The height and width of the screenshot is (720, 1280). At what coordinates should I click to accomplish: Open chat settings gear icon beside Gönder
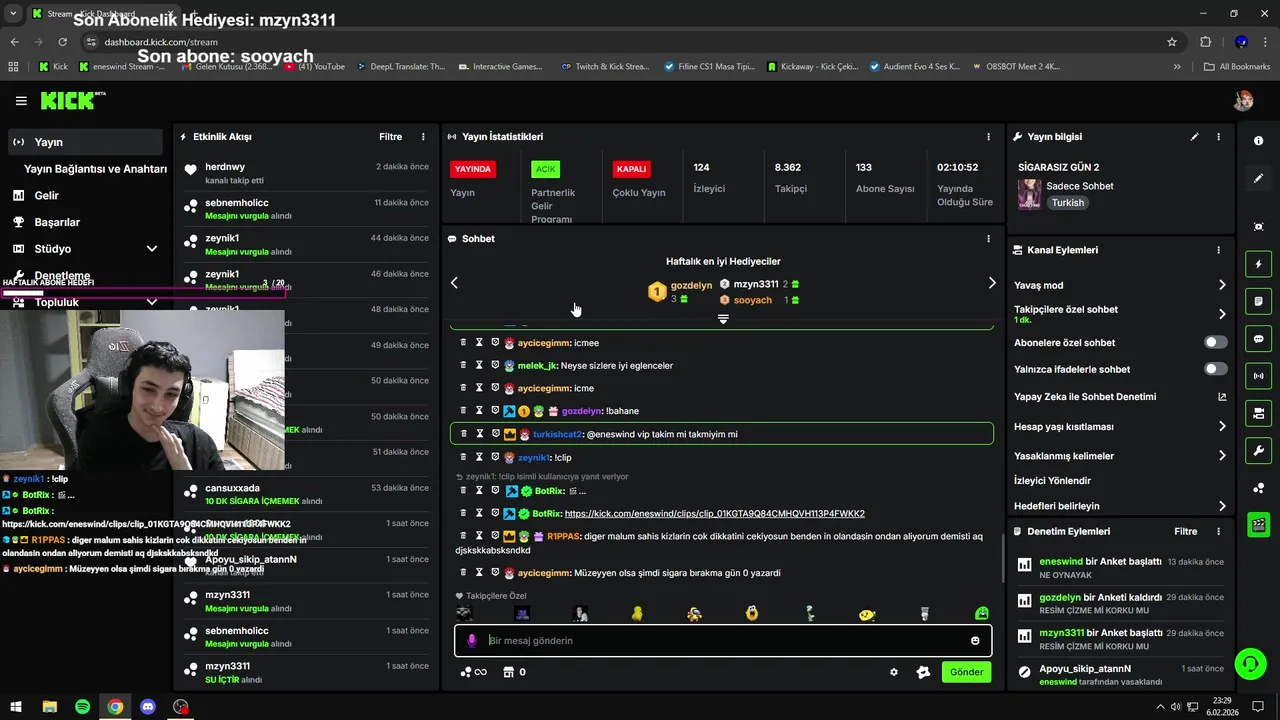[894, 672]
